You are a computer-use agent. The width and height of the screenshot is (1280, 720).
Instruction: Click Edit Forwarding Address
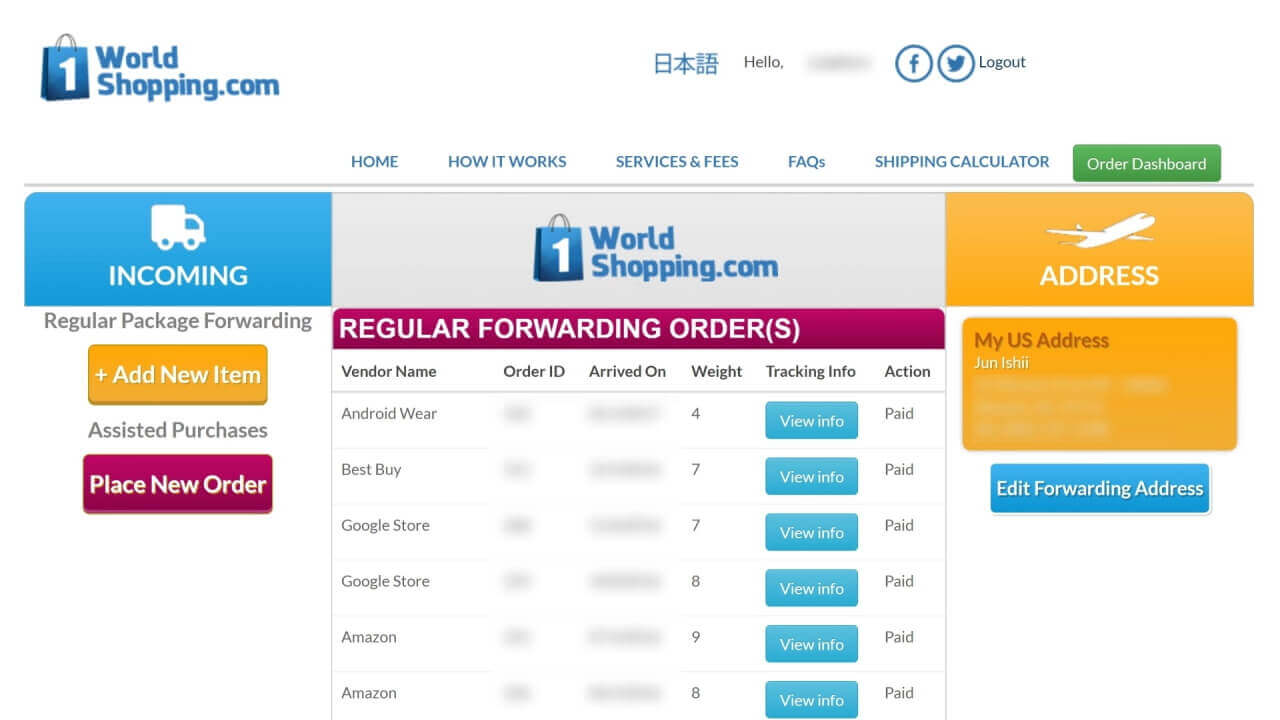1099,488
